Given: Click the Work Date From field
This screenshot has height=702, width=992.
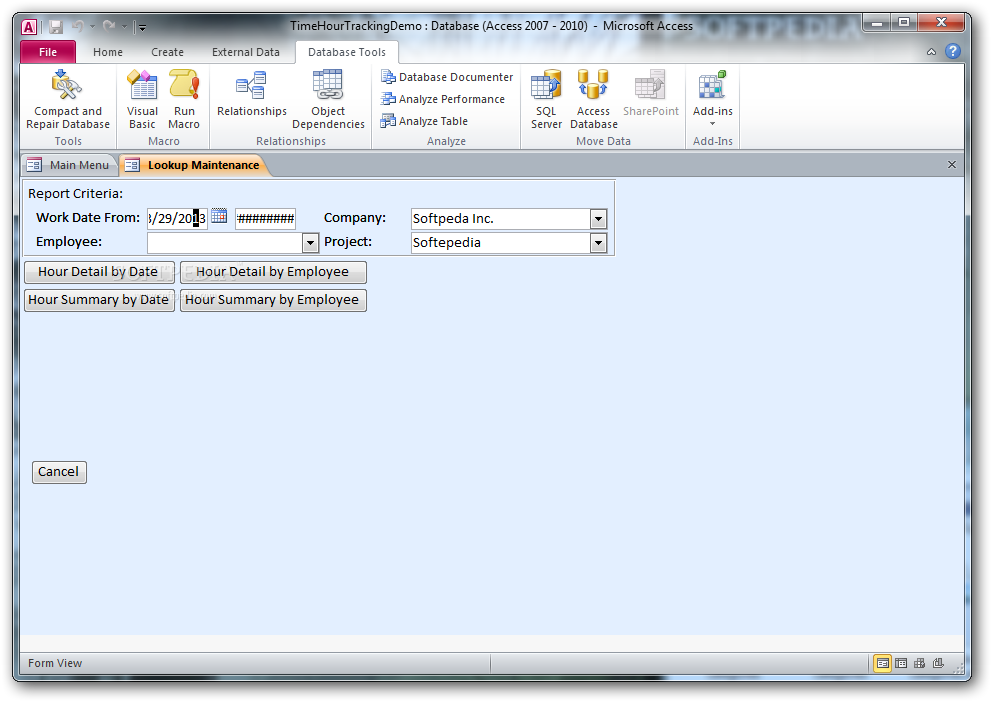Looking at the screenshot, I should (177, 219).
